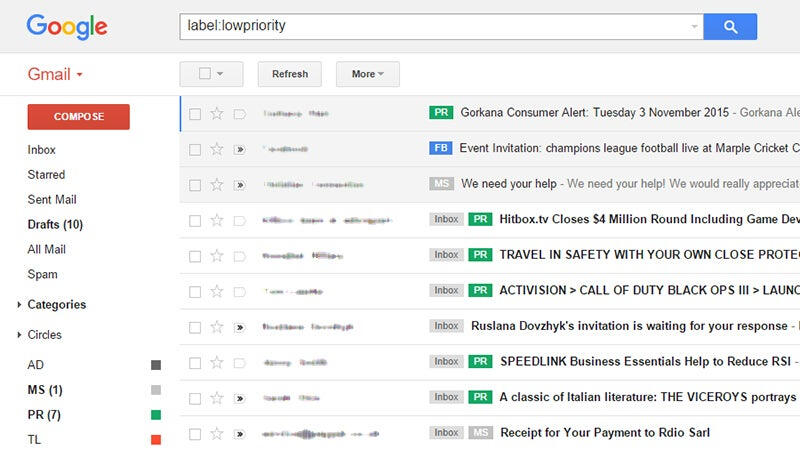Open the All Mail folder
The width and height of the screenshot is (800, 450).
46,249
